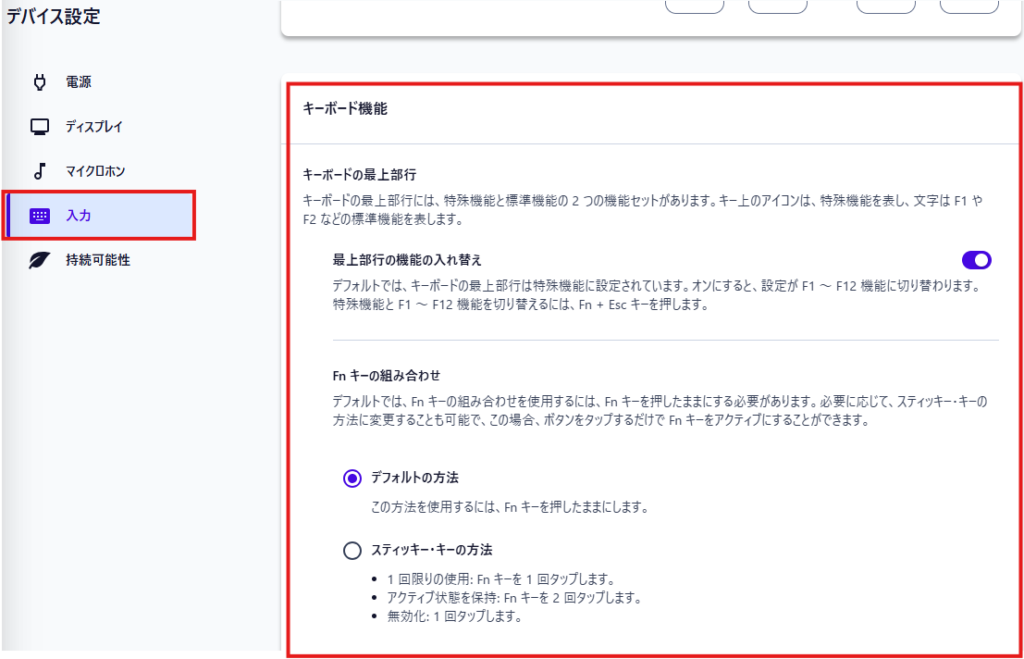Screen dimensions: 1024x659
Task: Click the デバイス設定 page title
Action: (x=53, y=17)
